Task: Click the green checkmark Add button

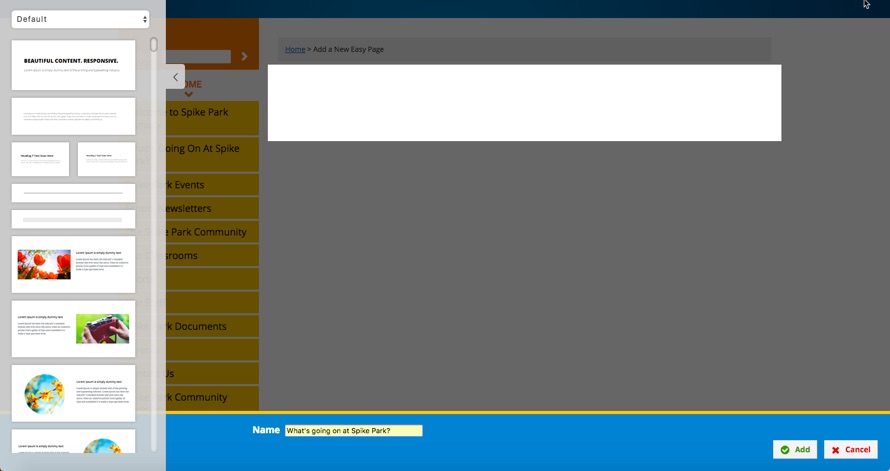Action: point(794,450)
